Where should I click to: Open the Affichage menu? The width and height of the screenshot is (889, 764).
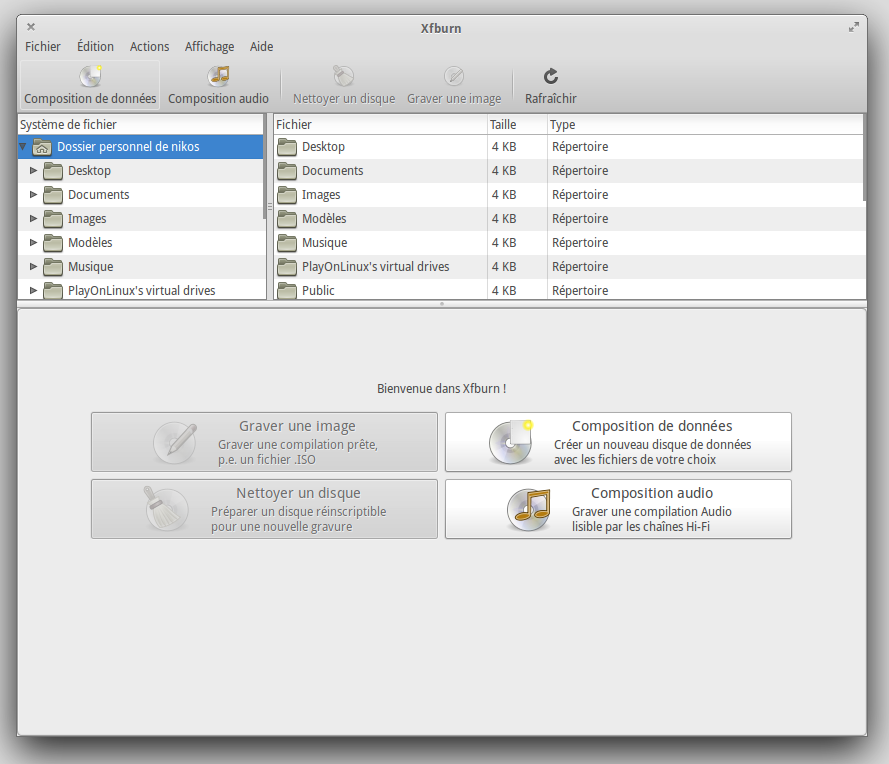(209, 46)
